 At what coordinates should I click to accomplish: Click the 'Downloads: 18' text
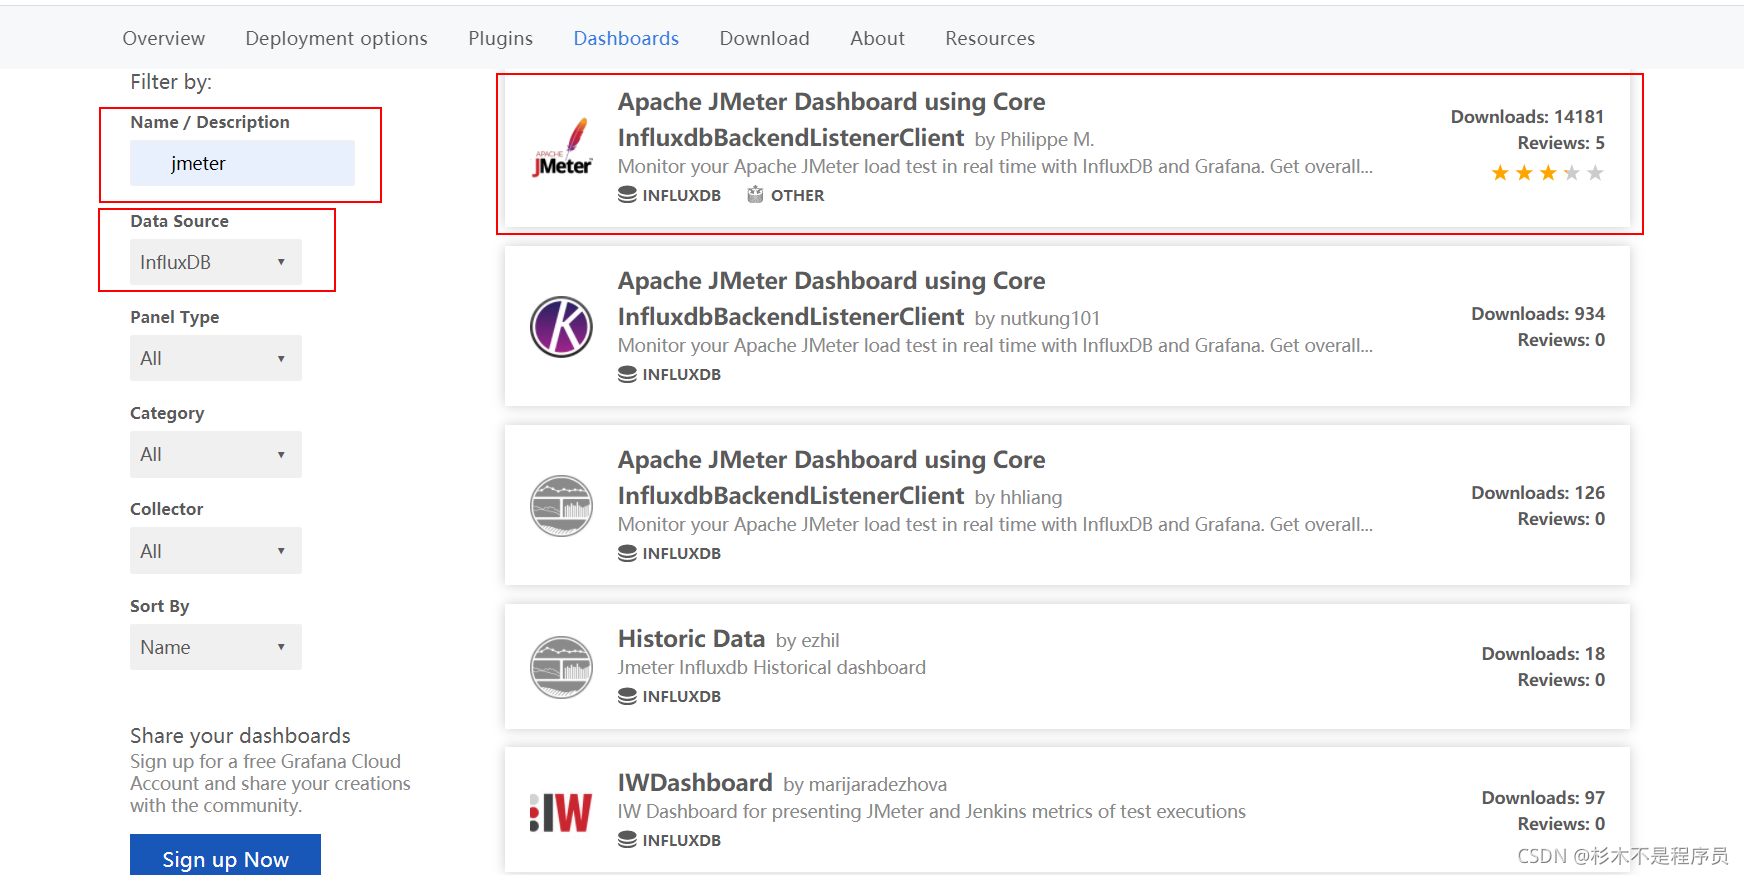[1543, 654]
